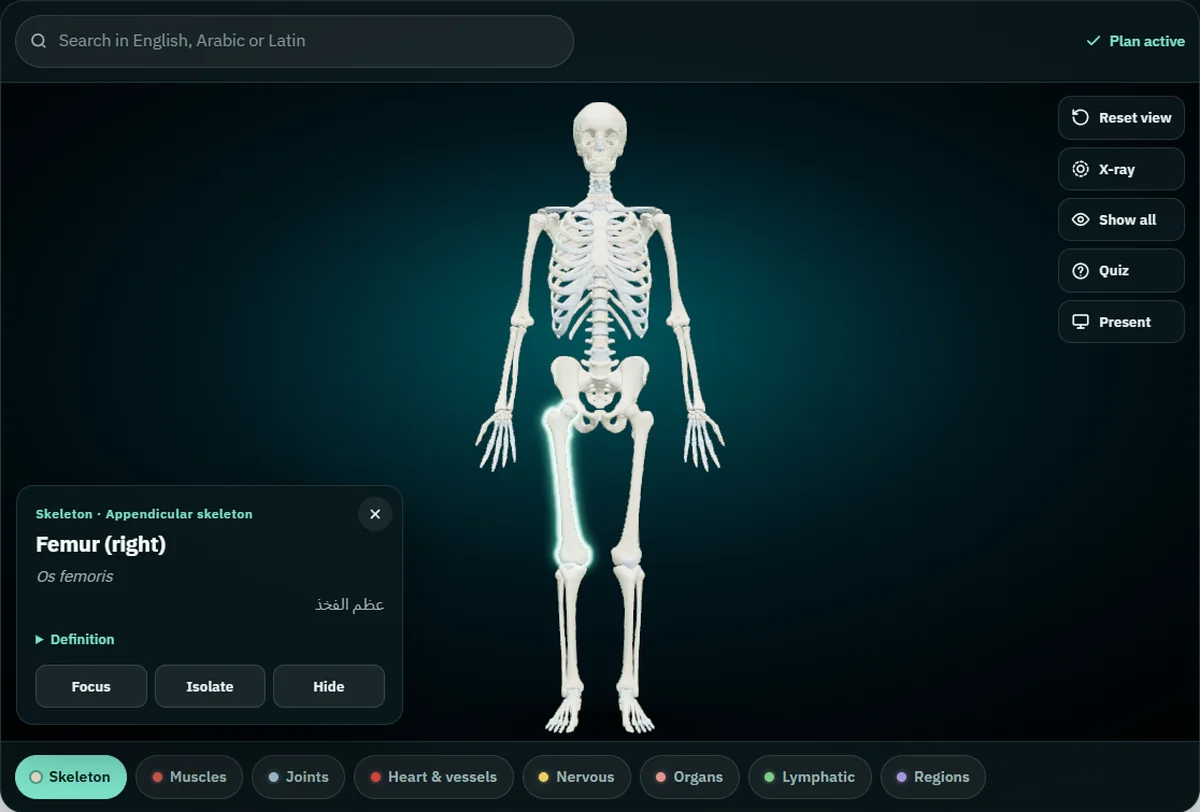
Task: Select the highlighted right femur bone
Action: (x=566, y=485)
